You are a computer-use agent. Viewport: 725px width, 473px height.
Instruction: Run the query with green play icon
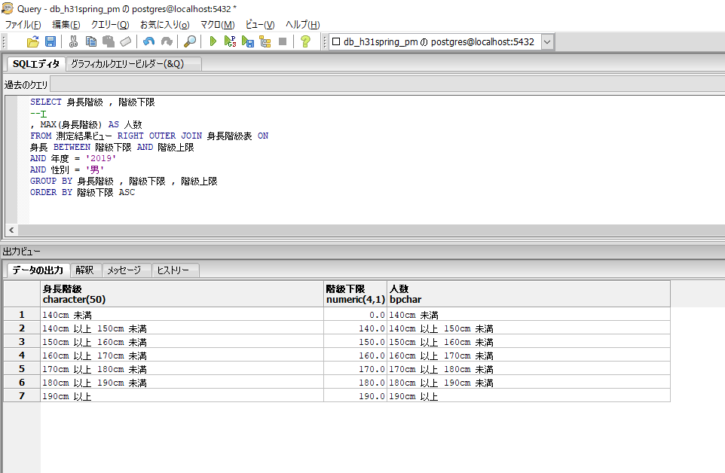coord(213,42)
